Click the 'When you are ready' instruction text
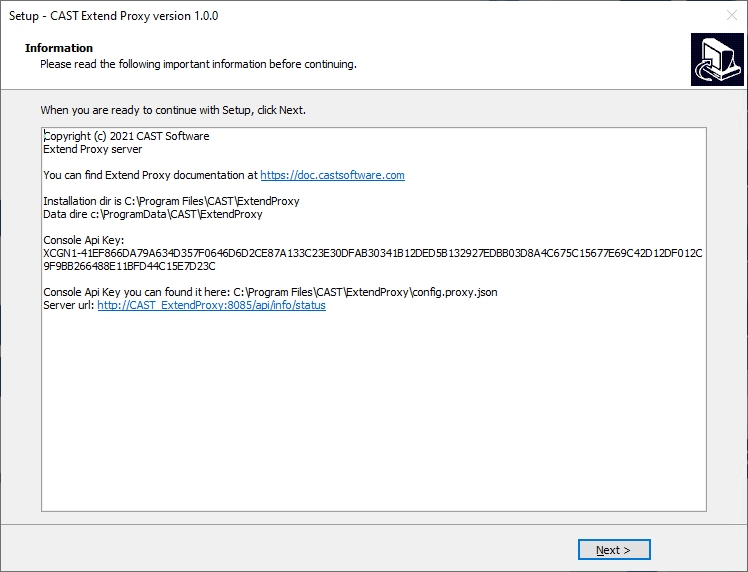 pyautogui.click(x=173, y=110)
